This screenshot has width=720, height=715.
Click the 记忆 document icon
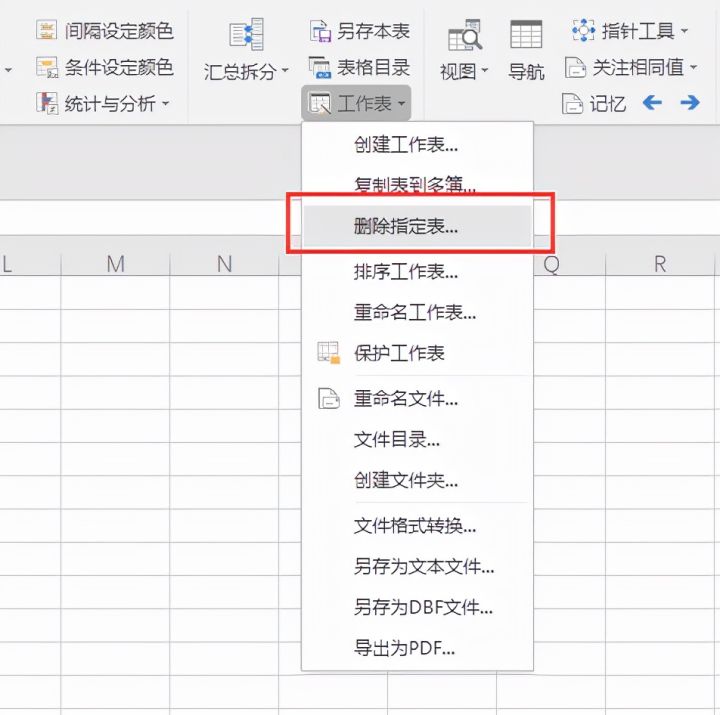[x=572, y=103]
